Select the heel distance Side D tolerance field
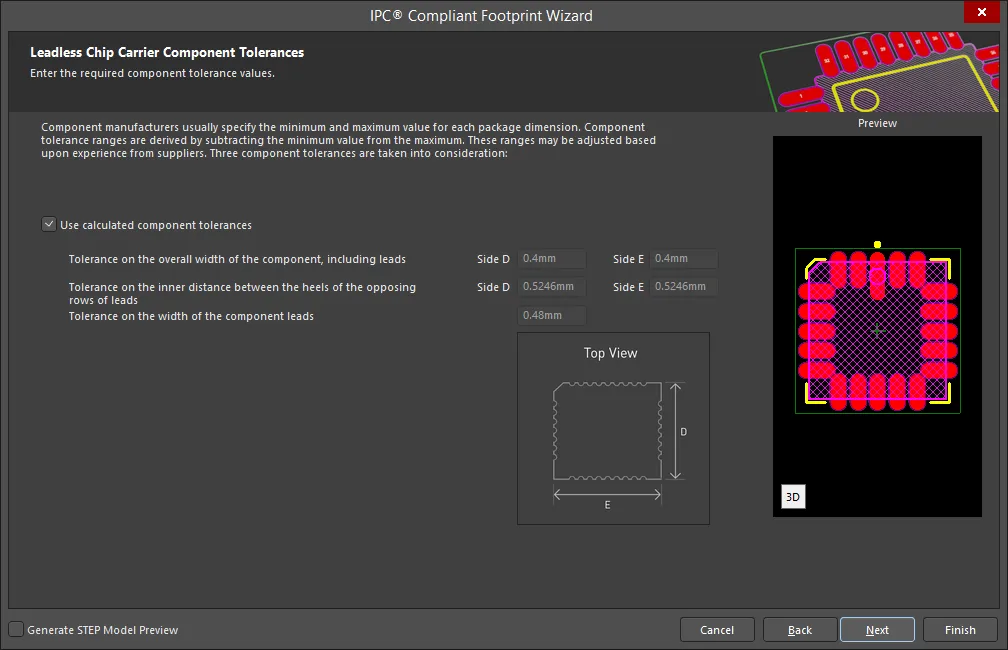The image size is (1008, 650). pos(552,287)
